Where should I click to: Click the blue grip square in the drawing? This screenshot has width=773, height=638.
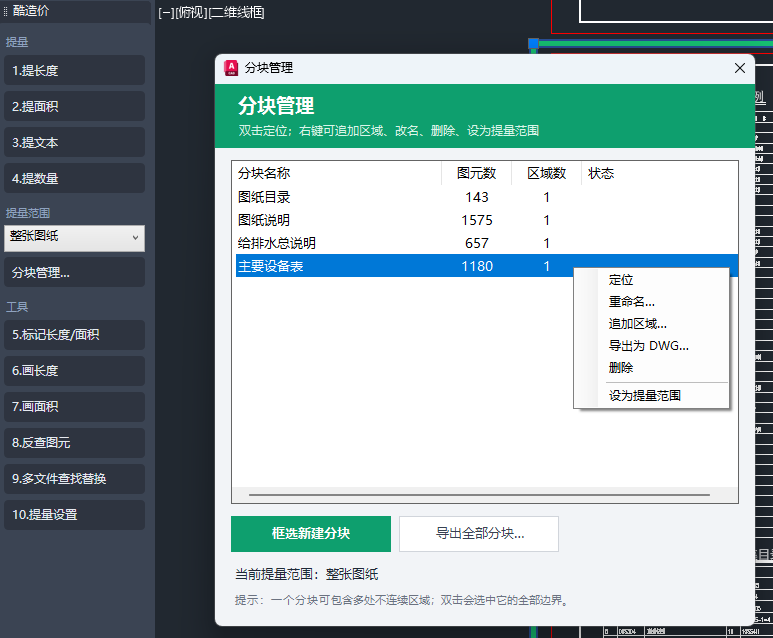pos(533,43)
